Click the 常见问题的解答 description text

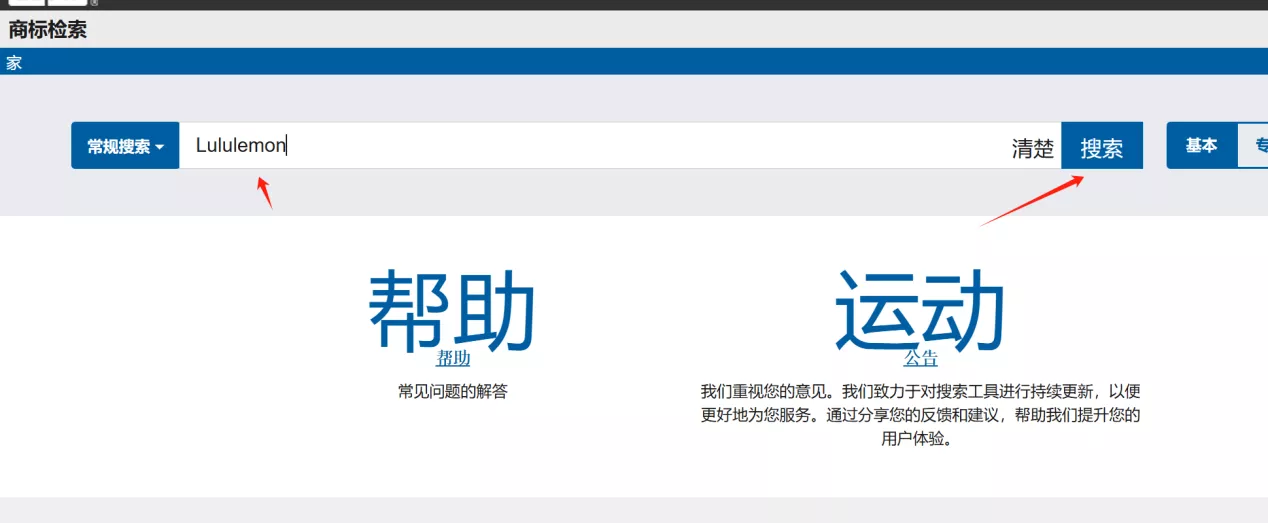pos(453,391)
